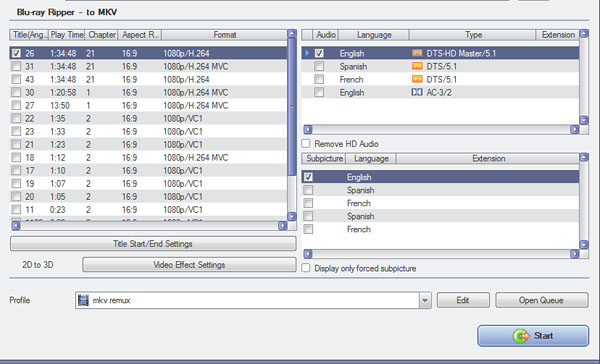Click the Play Time column header
The width and height of the screenshot is (600, 364).
pos(67,35)
